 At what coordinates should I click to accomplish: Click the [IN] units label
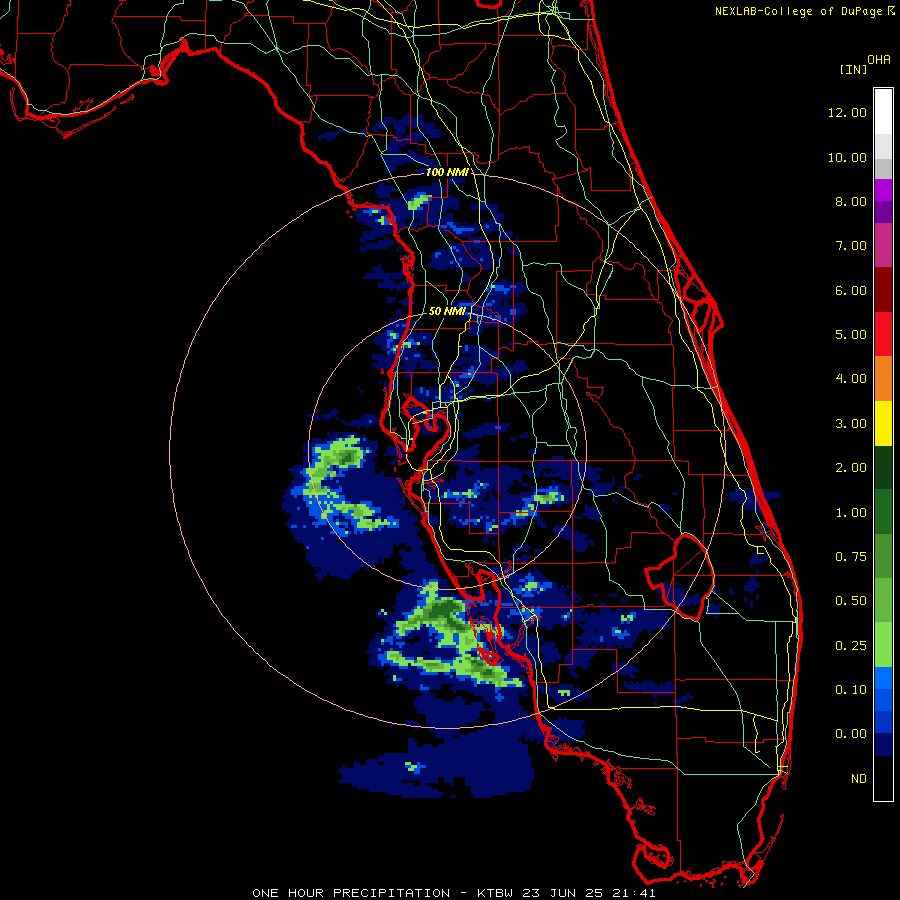pos(853,69)
